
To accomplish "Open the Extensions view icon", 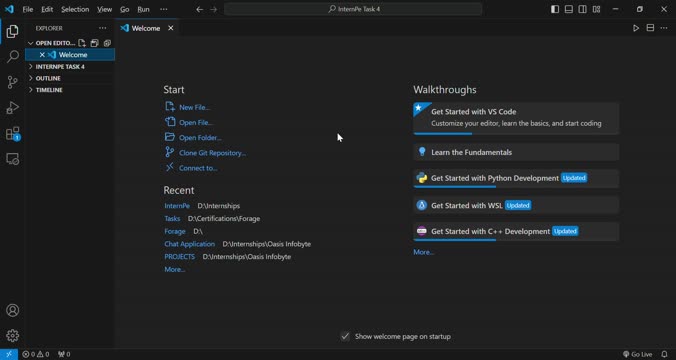I will 13,134.
